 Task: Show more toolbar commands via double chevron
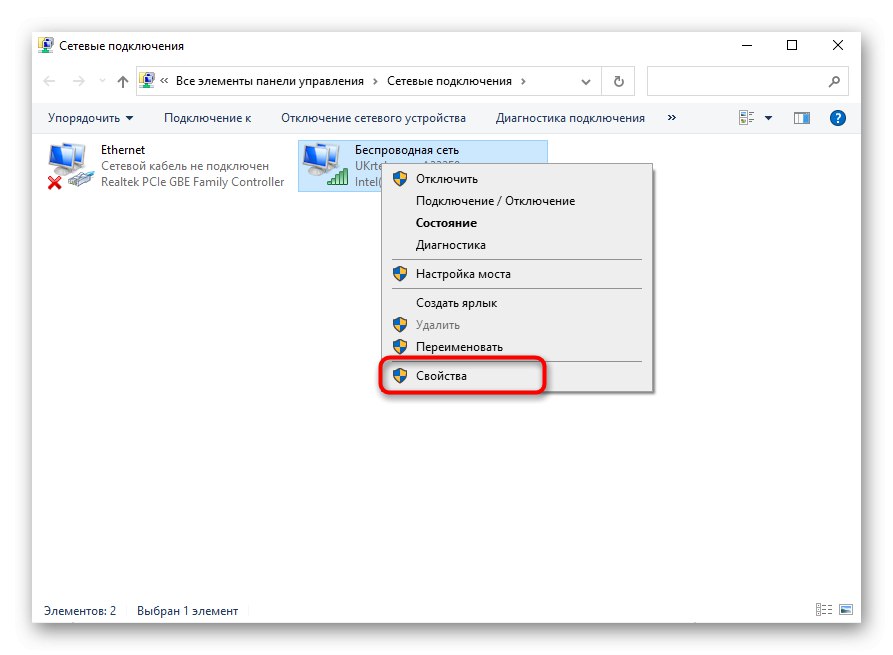click(671, 117)
